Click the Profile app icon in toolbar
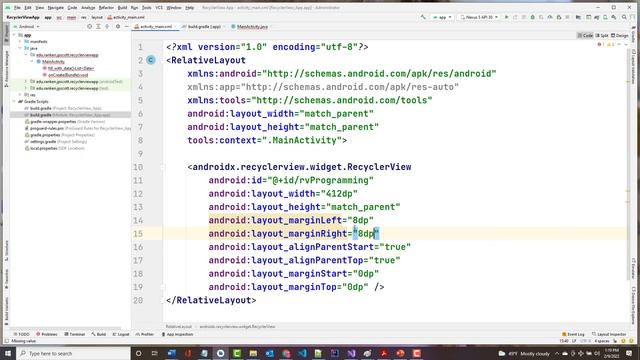640x360 pixels. 550,17
